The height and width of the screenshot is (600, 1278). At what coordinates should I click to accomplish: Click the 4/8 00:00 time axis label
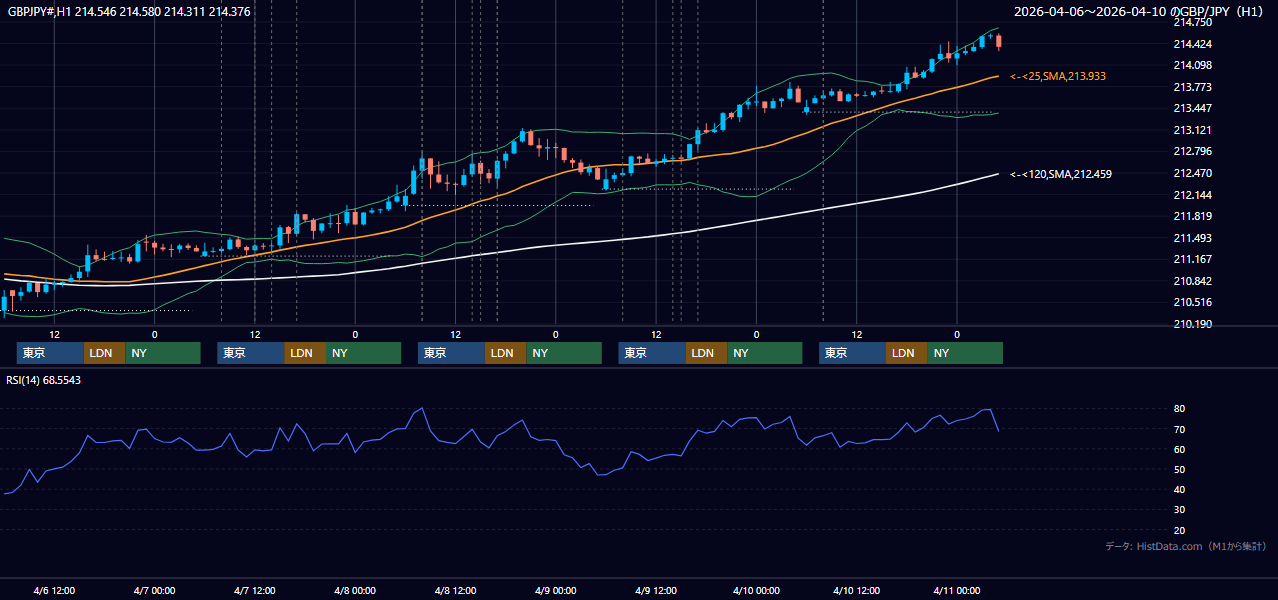355,590
